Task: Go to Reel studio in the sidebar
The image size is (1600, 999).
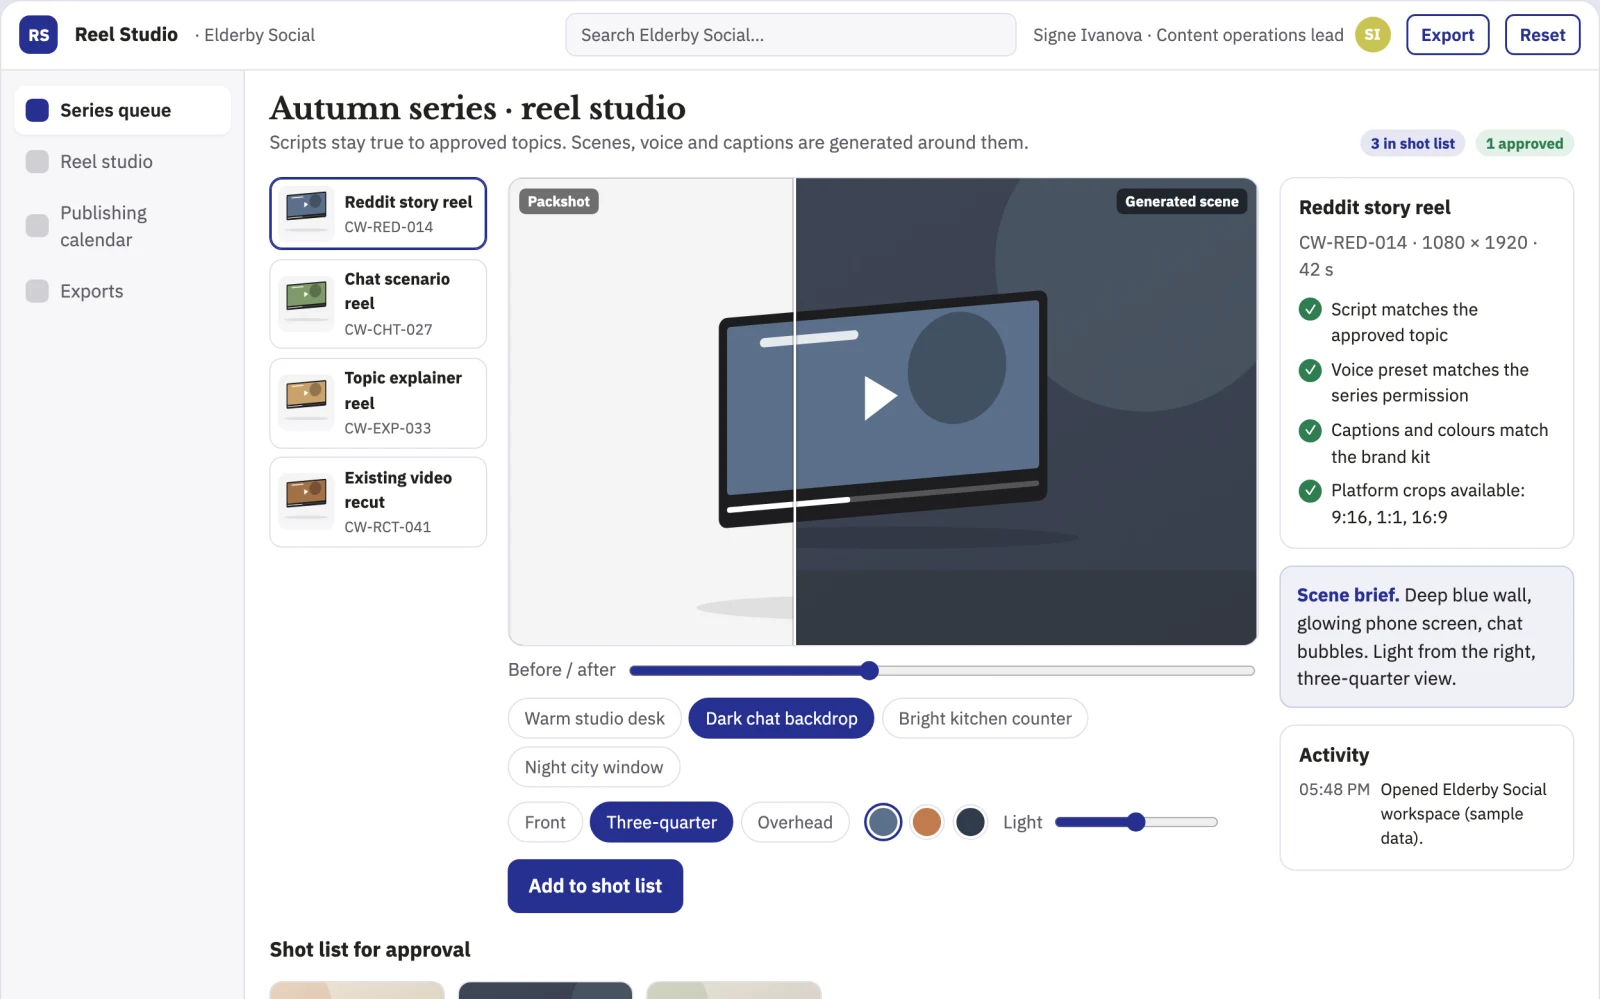Action: 122,162
